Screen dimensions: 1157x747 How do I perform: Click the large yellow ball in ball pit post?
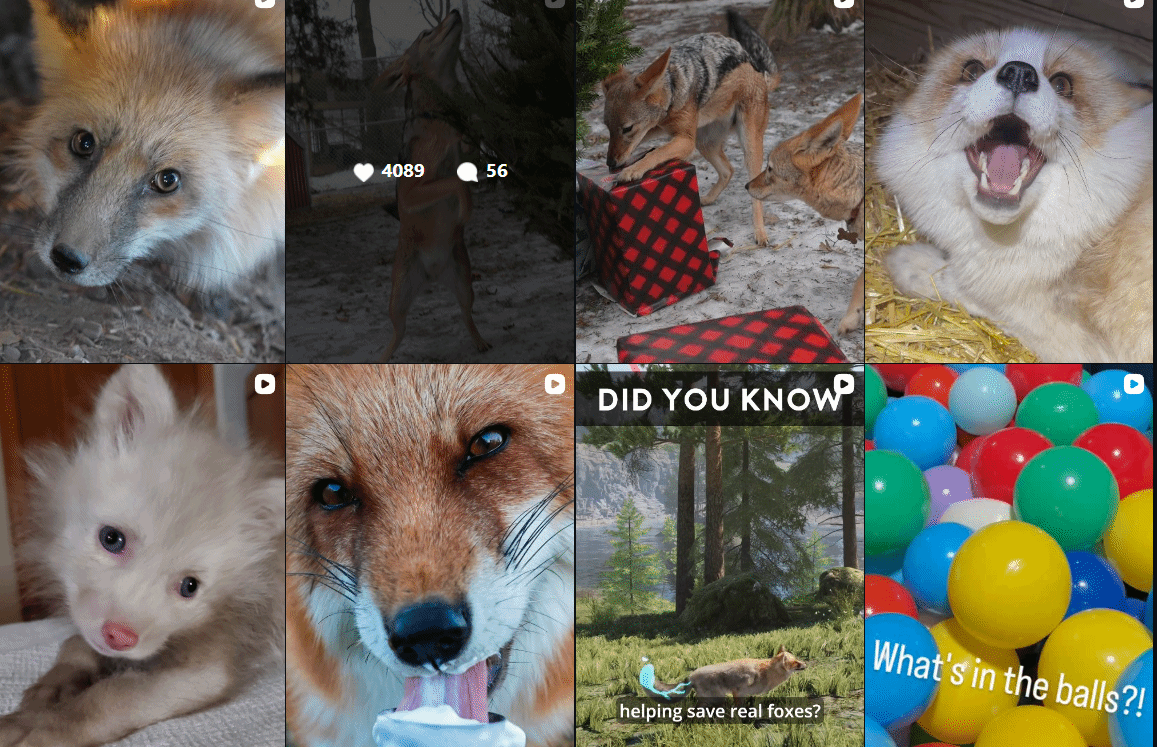point(1009,583)
